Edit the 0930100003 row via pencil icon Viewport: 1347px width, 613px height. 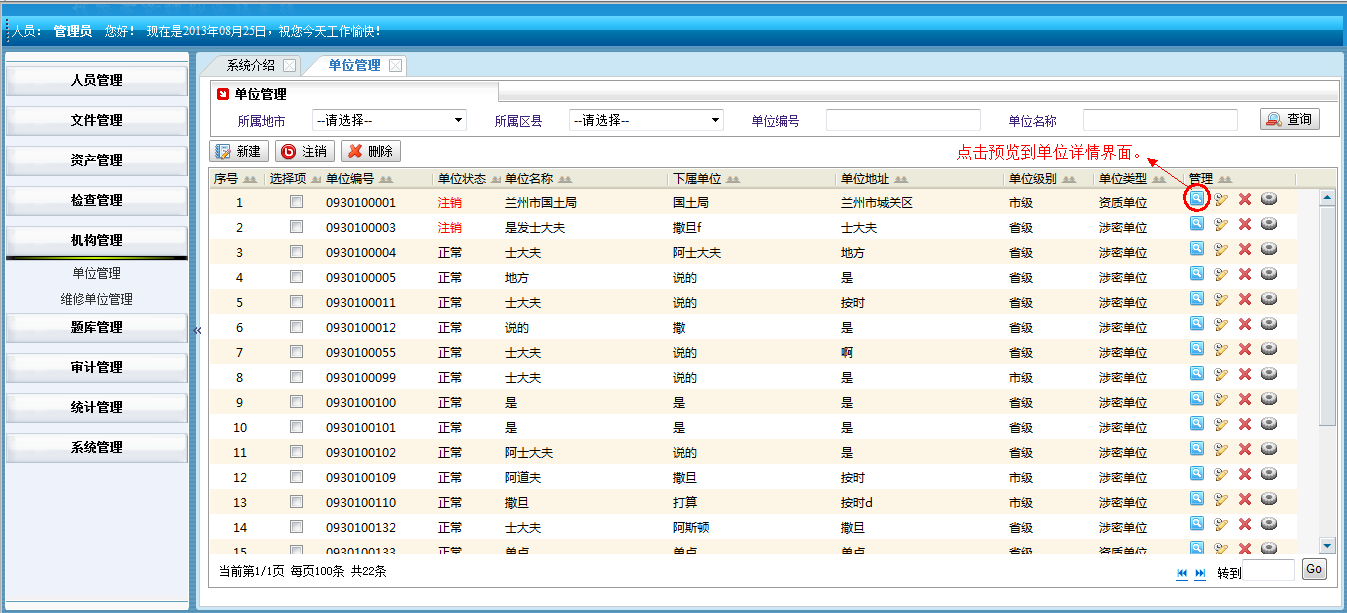(x=1221, y=223)
